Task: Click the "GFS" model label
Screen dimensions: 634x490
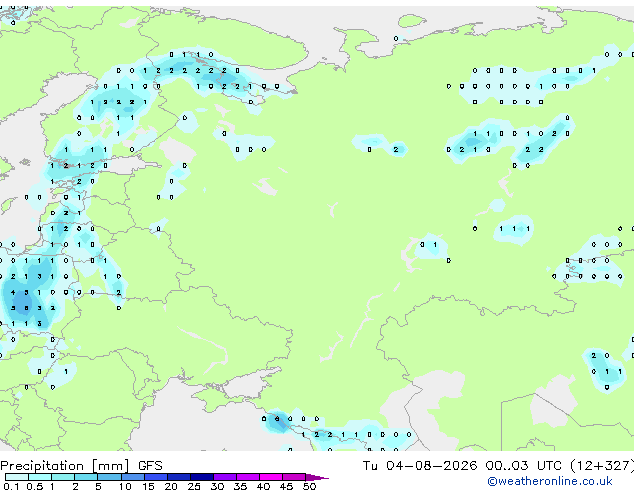Action: click(x=150, y=466)
